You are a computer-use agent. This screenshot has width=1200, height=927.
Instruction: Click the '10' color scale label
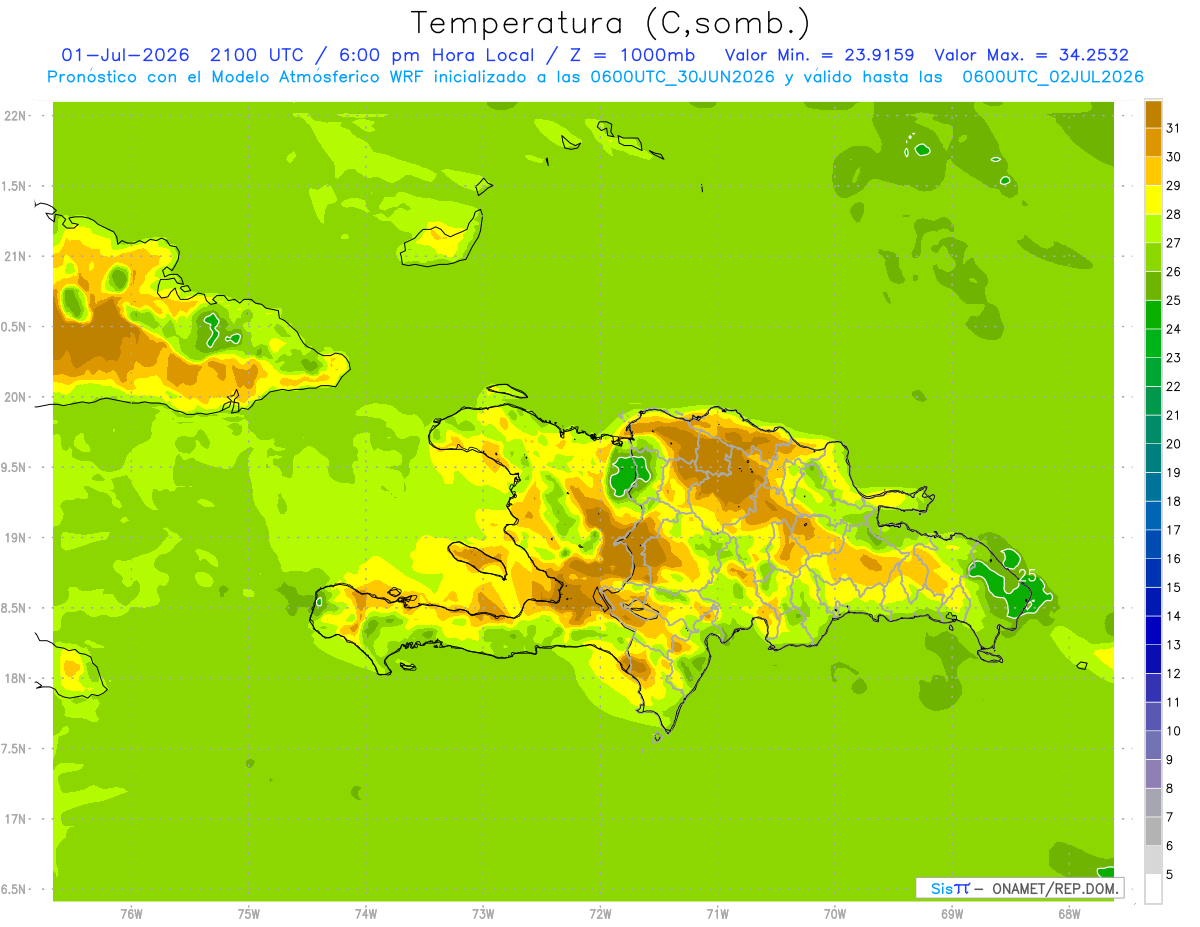click(x=1174, y=731)
